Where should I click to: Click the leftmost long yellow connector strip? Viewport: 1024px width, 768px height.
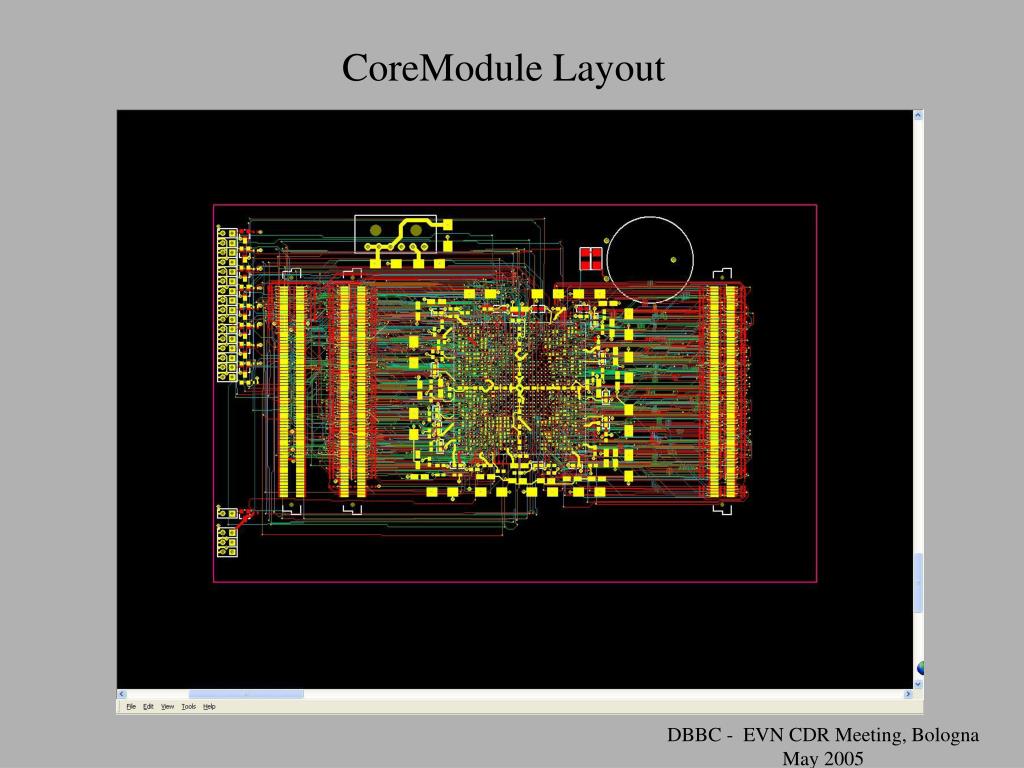point(283,391)
